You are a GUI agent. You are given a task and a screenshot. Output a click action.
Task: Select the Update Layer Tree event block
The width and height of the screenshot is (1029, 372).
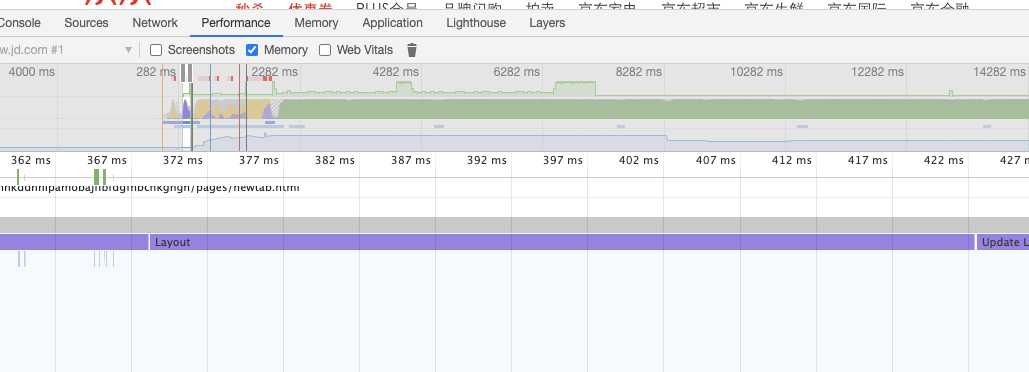click(x=1003, y=242)
